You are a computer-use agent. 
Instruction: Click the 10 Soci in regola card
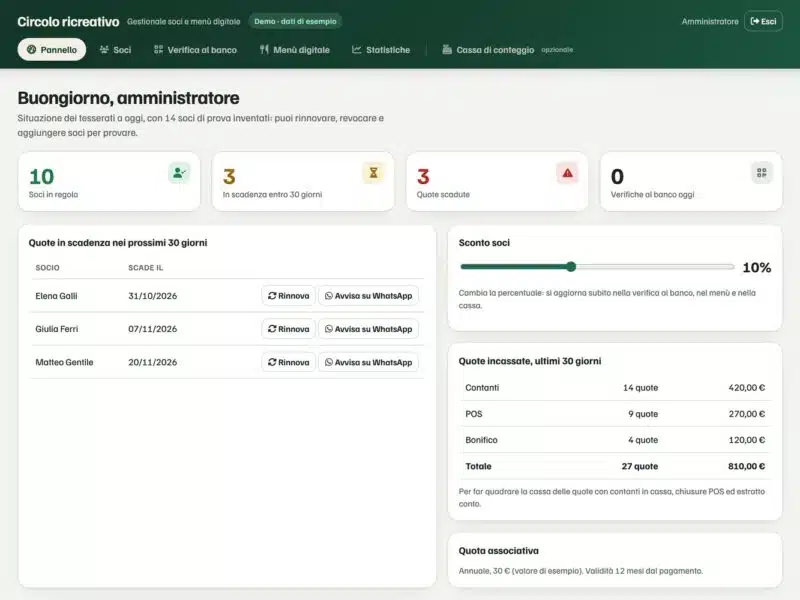pos(109,181)
